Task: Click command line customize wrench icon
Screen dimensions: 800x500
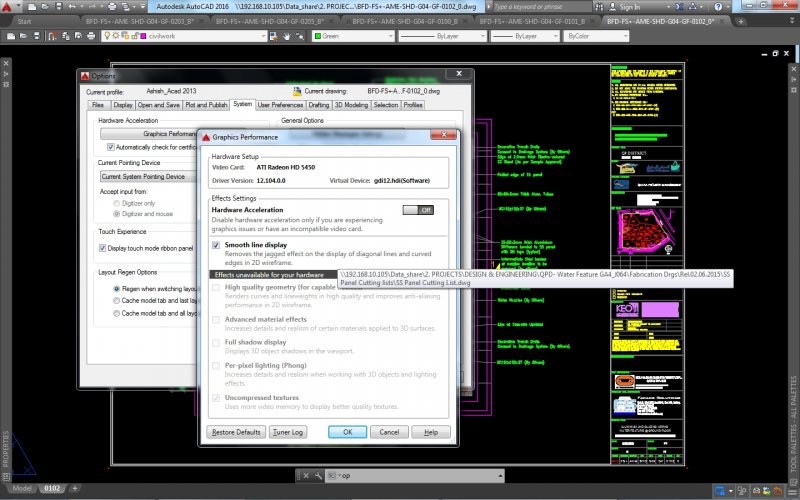Action: pyautogui.click(x=318, y=476)
